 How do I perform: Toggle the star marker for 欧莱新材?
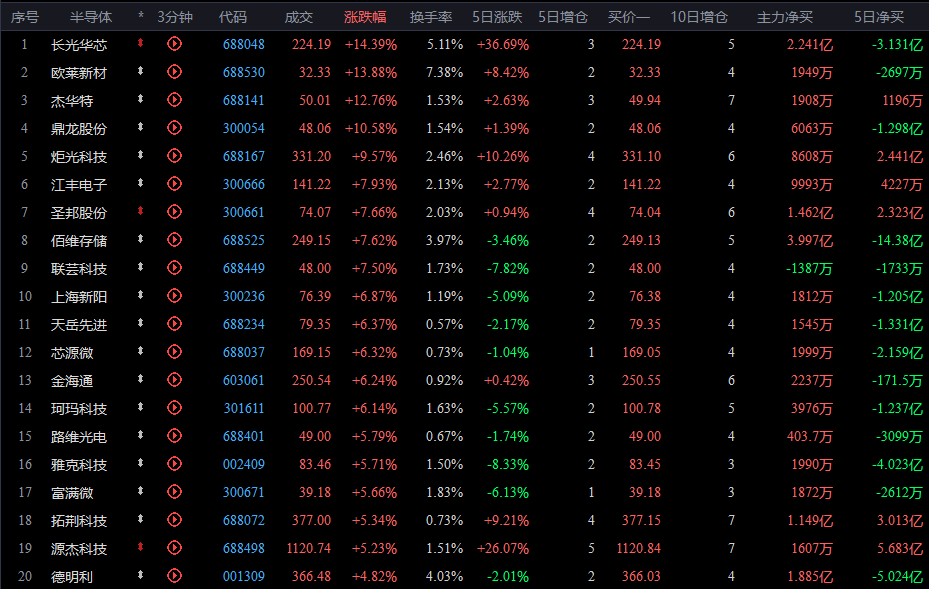tap(141, 72)
